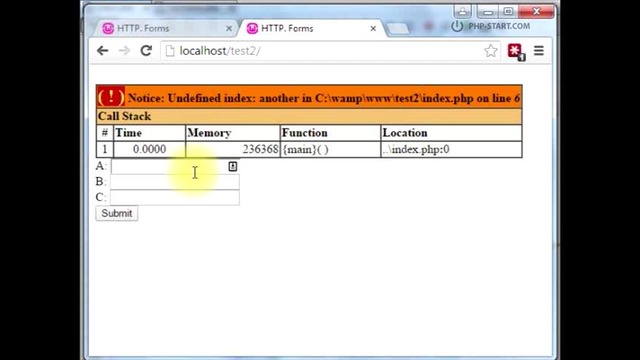Image resolution: width=640 pixels, height=360 pixels.
Task: Click the Time column header
Action: point(149,133)
